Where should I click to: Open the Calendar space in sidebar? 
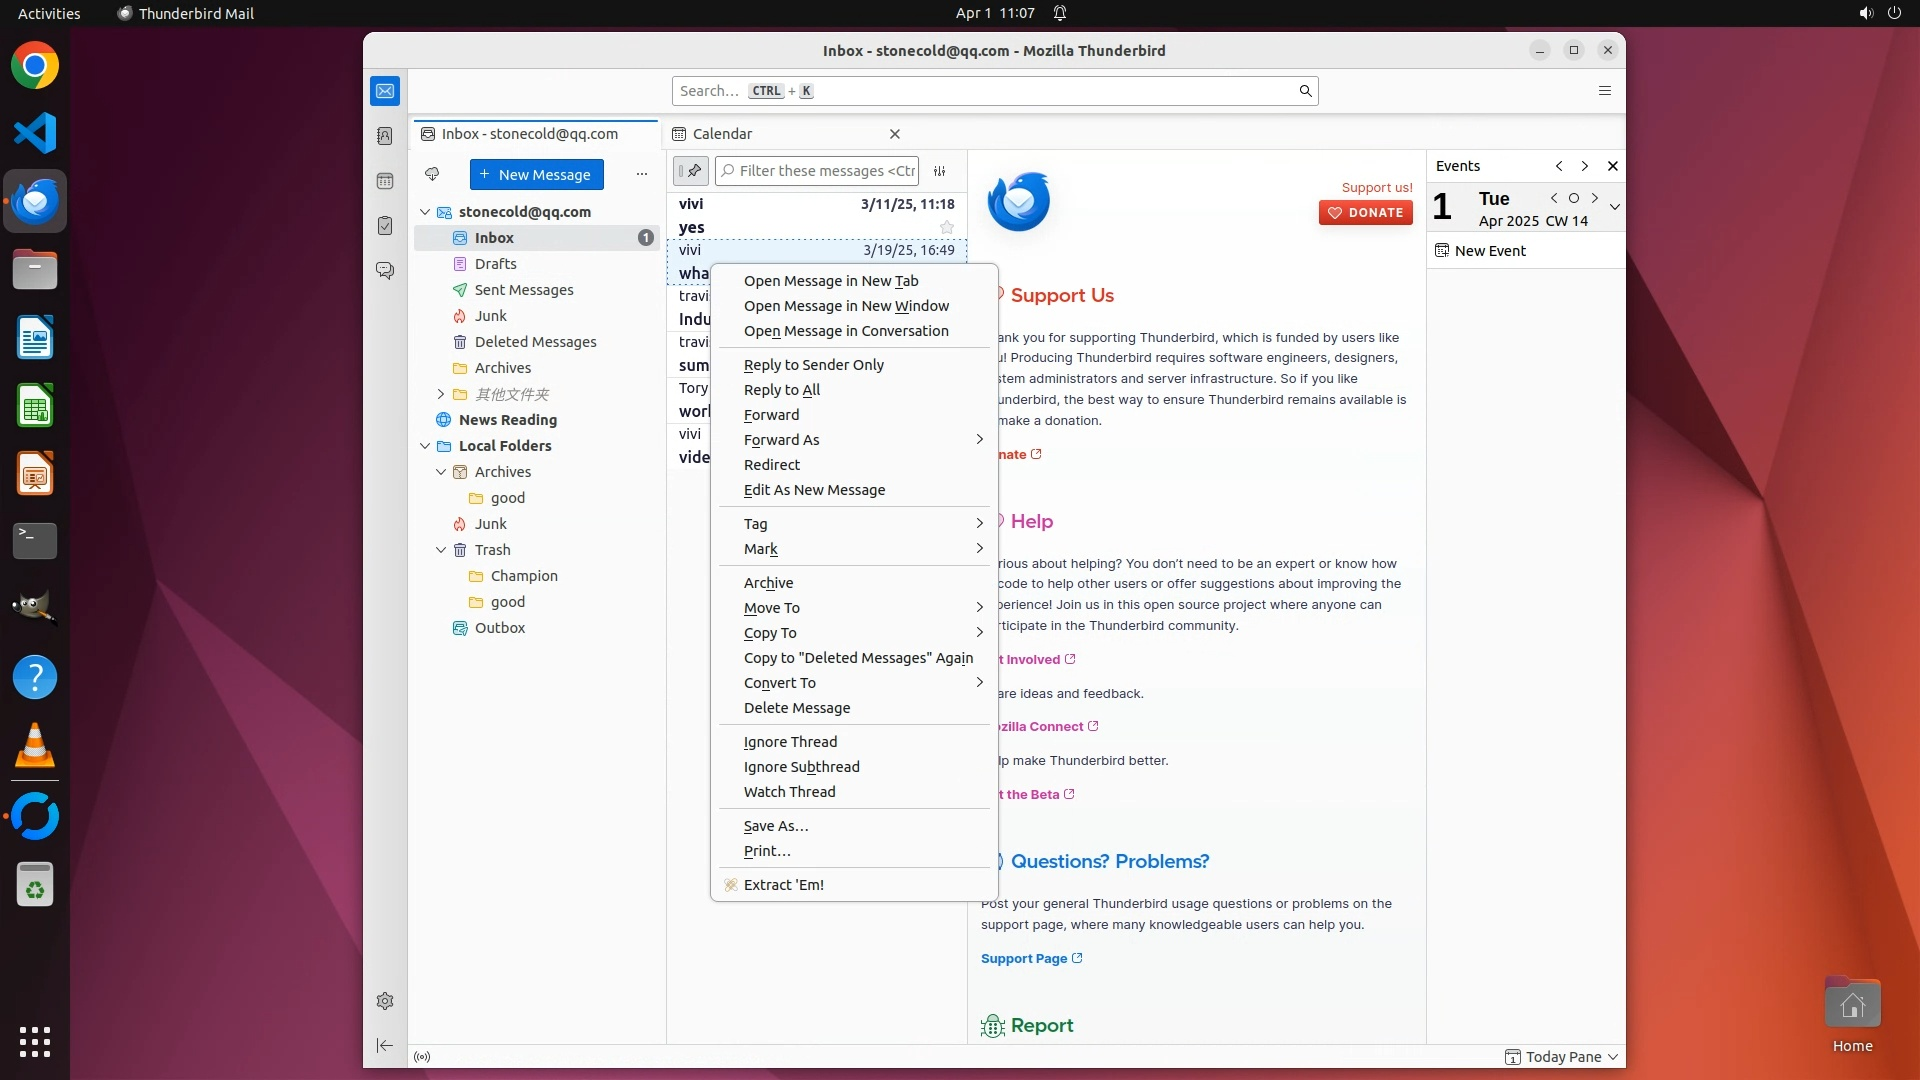tap(385, 181)
